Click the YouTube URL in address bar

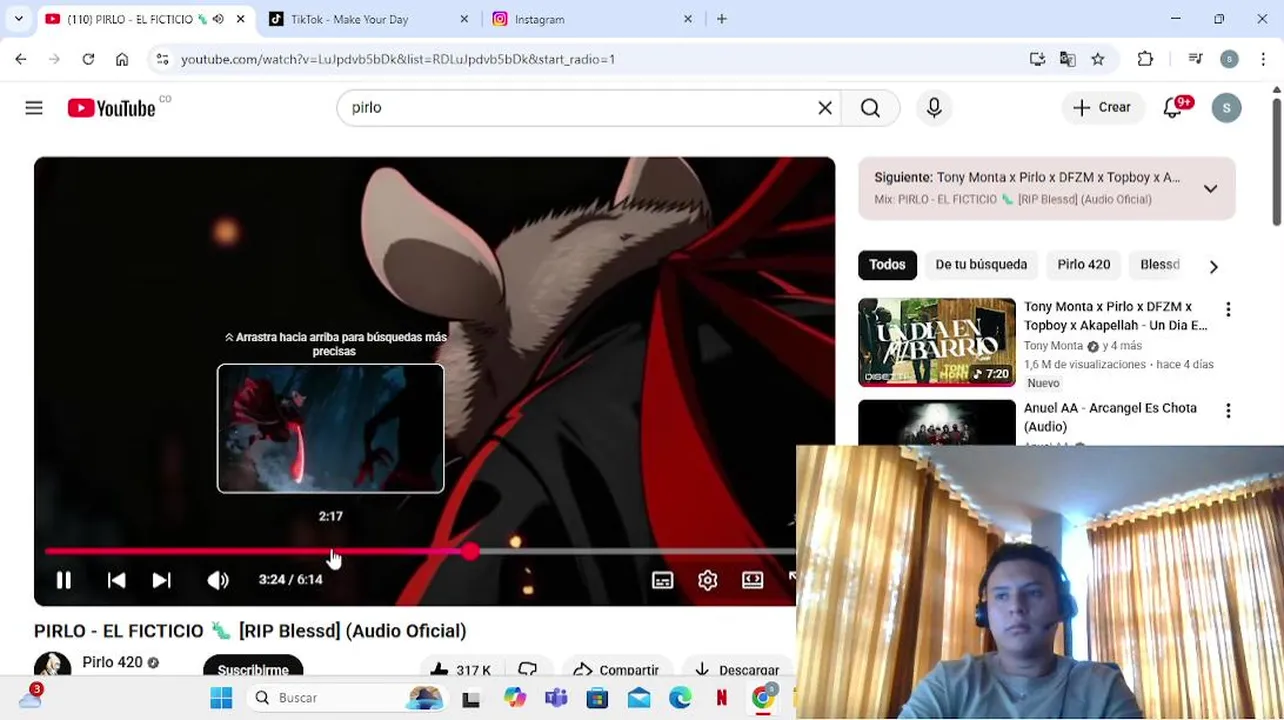click(398, 60)
